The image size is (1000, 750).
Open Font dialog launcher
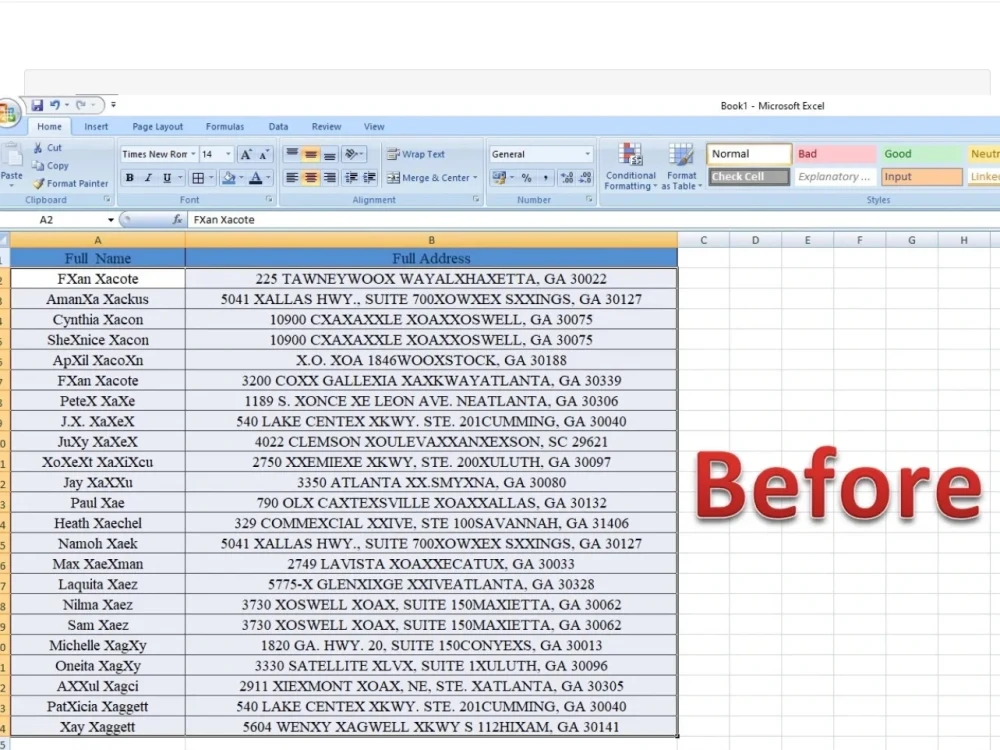pyautogui.click(x=269, y=200)
